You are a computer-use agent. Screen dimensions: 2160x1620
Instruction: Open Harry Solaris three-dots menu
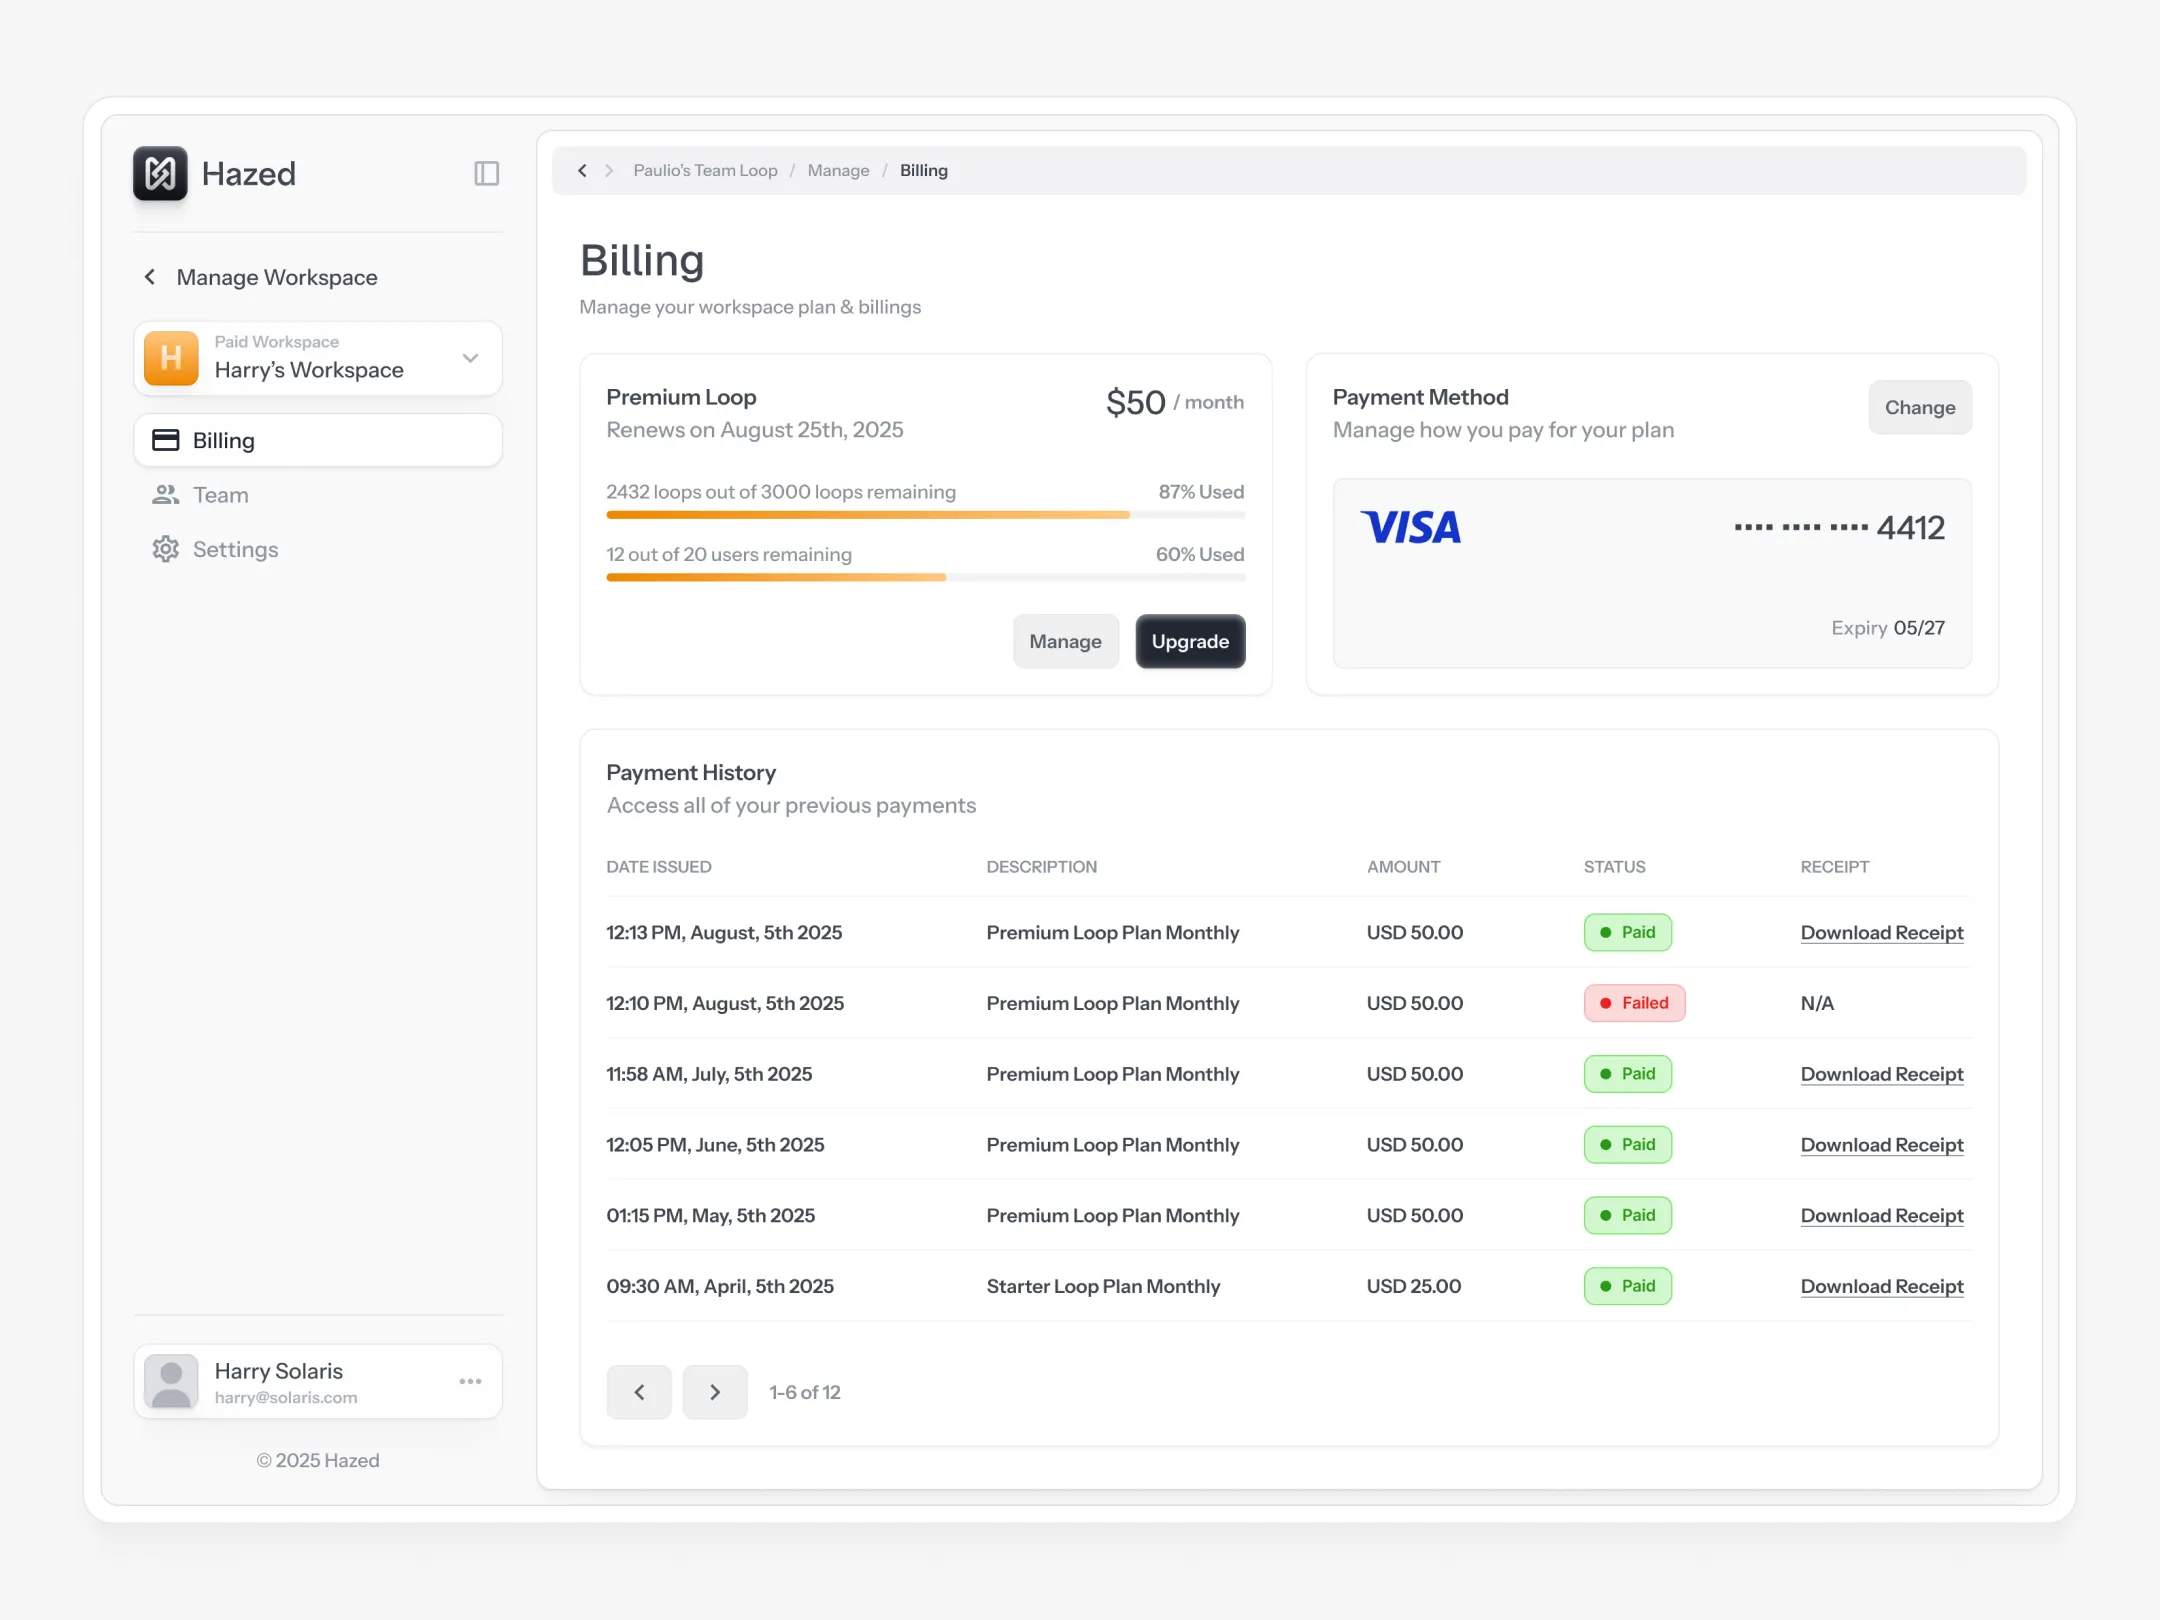[470, 1381]
